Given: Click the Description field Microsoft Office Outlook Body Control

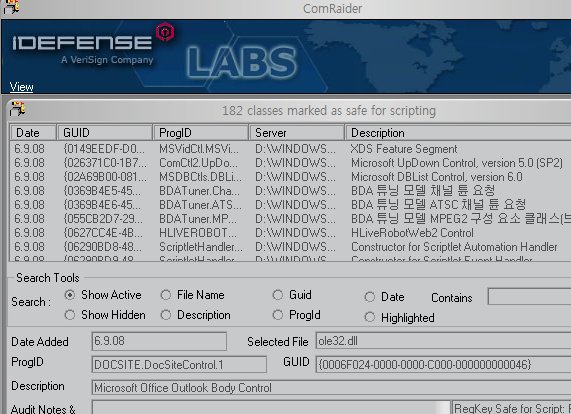Looking at the screenshot, I should [x=331, y=388].
